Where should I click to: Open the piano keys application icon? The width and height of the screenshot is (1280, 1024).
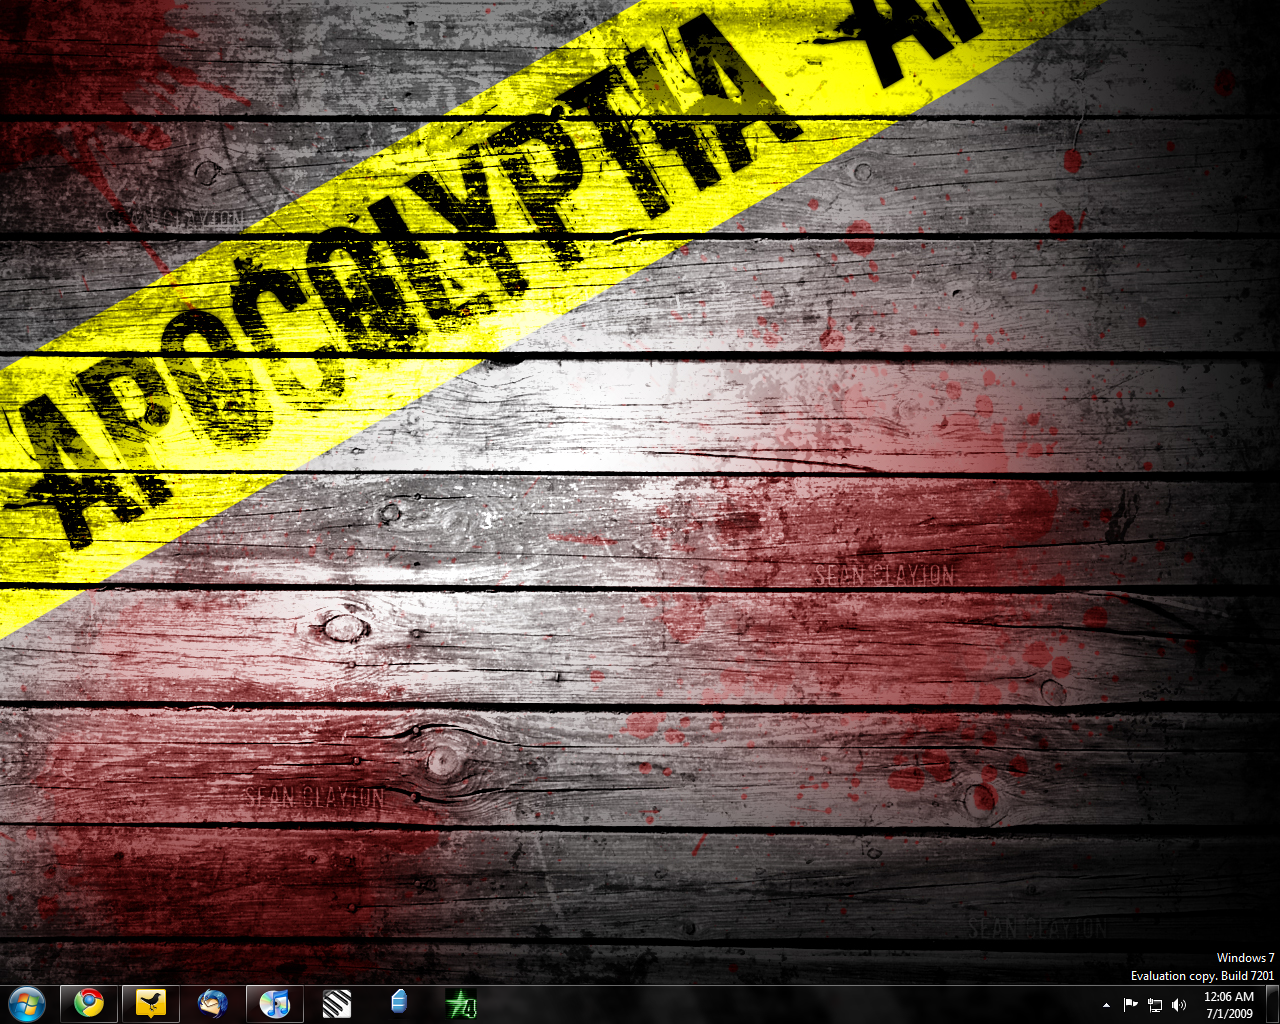[337, 1003]
